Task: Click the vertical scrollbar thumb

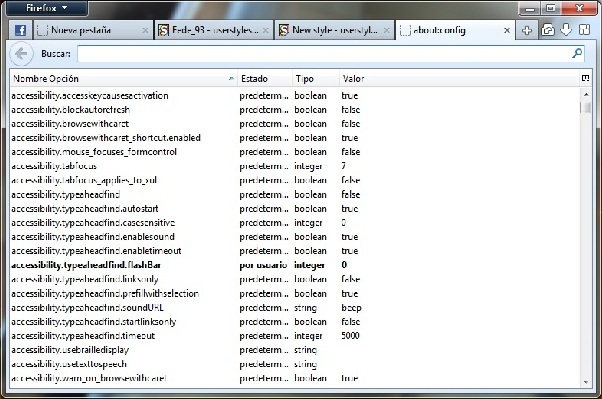Action: 586,107
